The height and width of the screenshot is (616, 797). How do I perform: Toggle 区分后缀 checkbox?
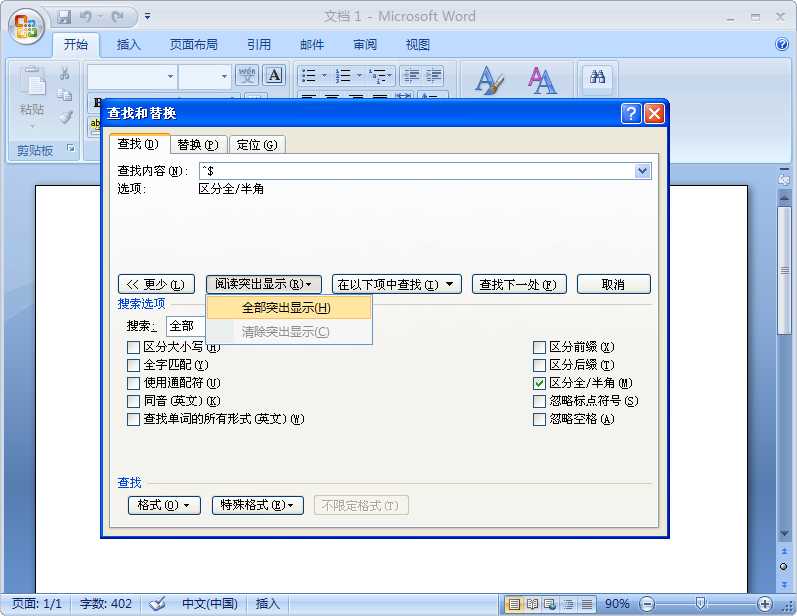[x=539, y=365]
